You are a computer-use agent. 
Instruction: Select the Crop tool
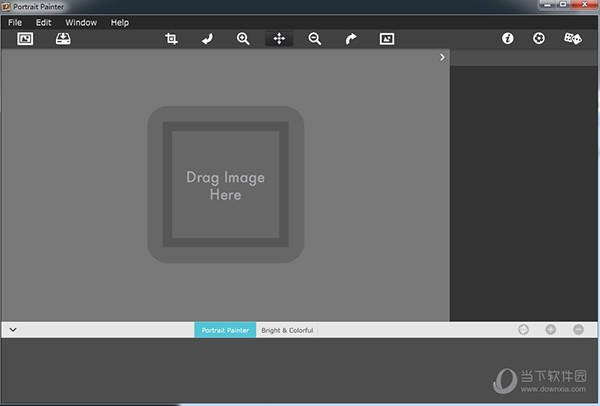[x=171, y=39]
